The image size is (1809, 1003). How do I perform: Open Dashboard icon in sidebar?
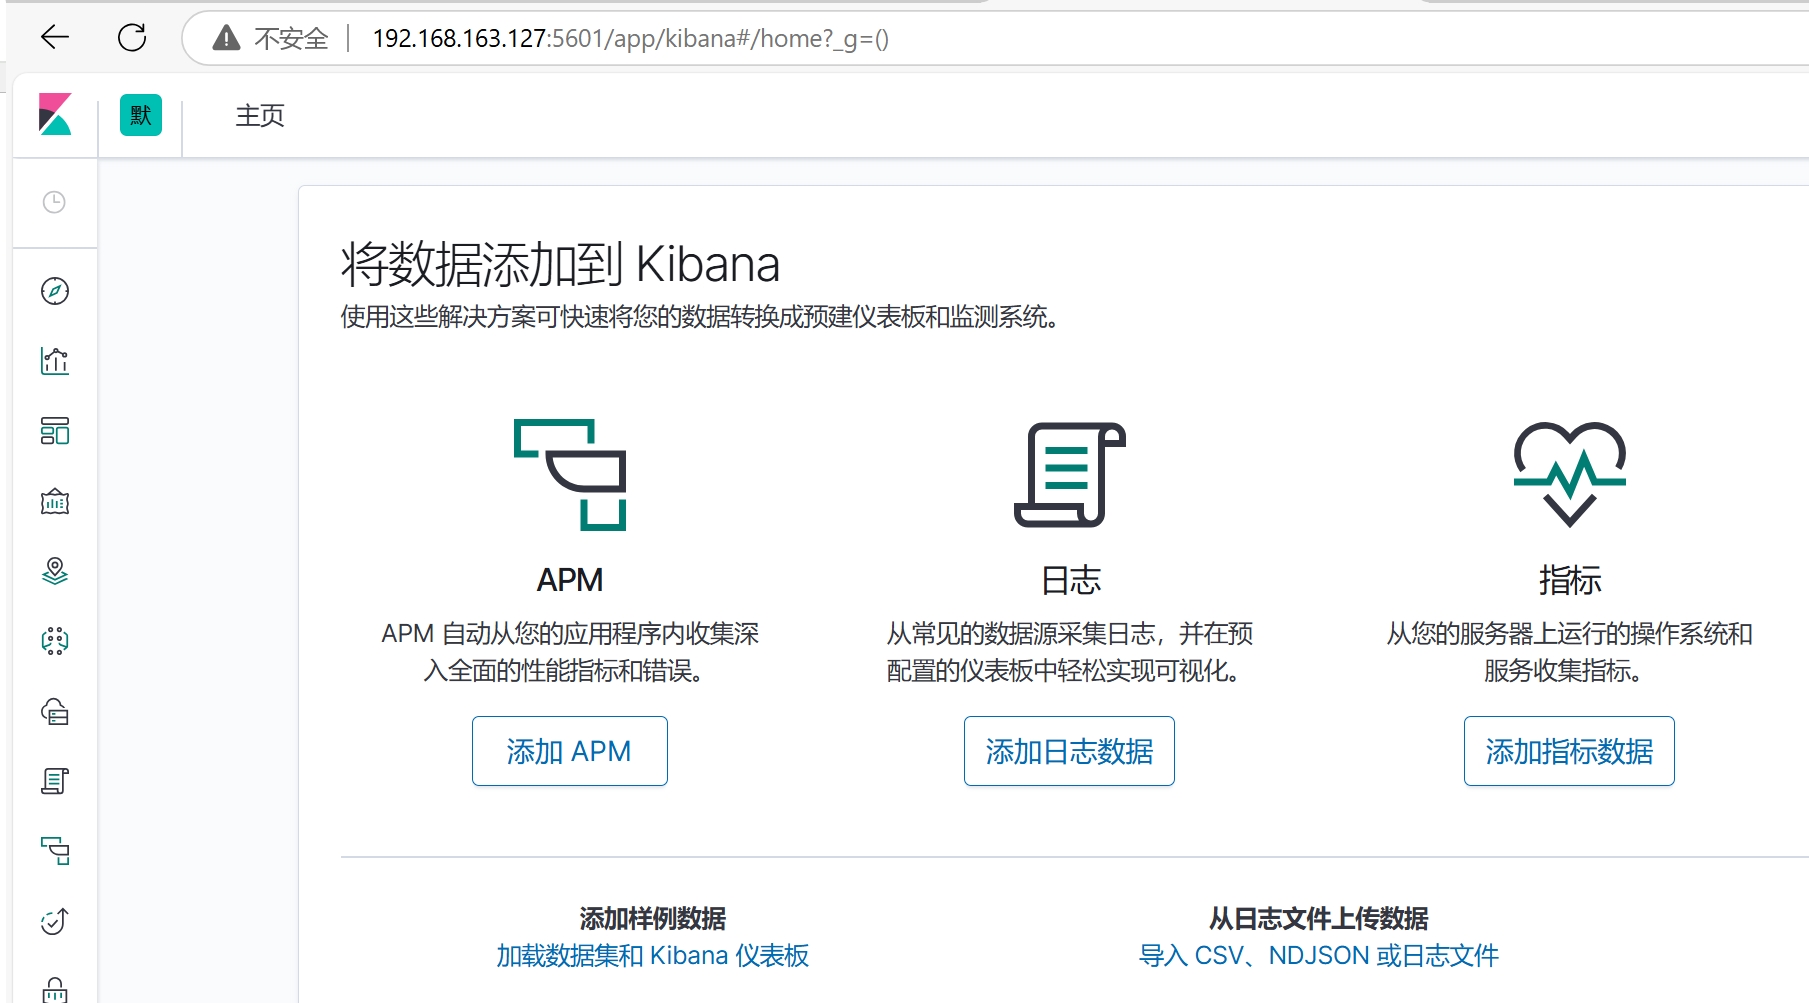coord(55,431)
